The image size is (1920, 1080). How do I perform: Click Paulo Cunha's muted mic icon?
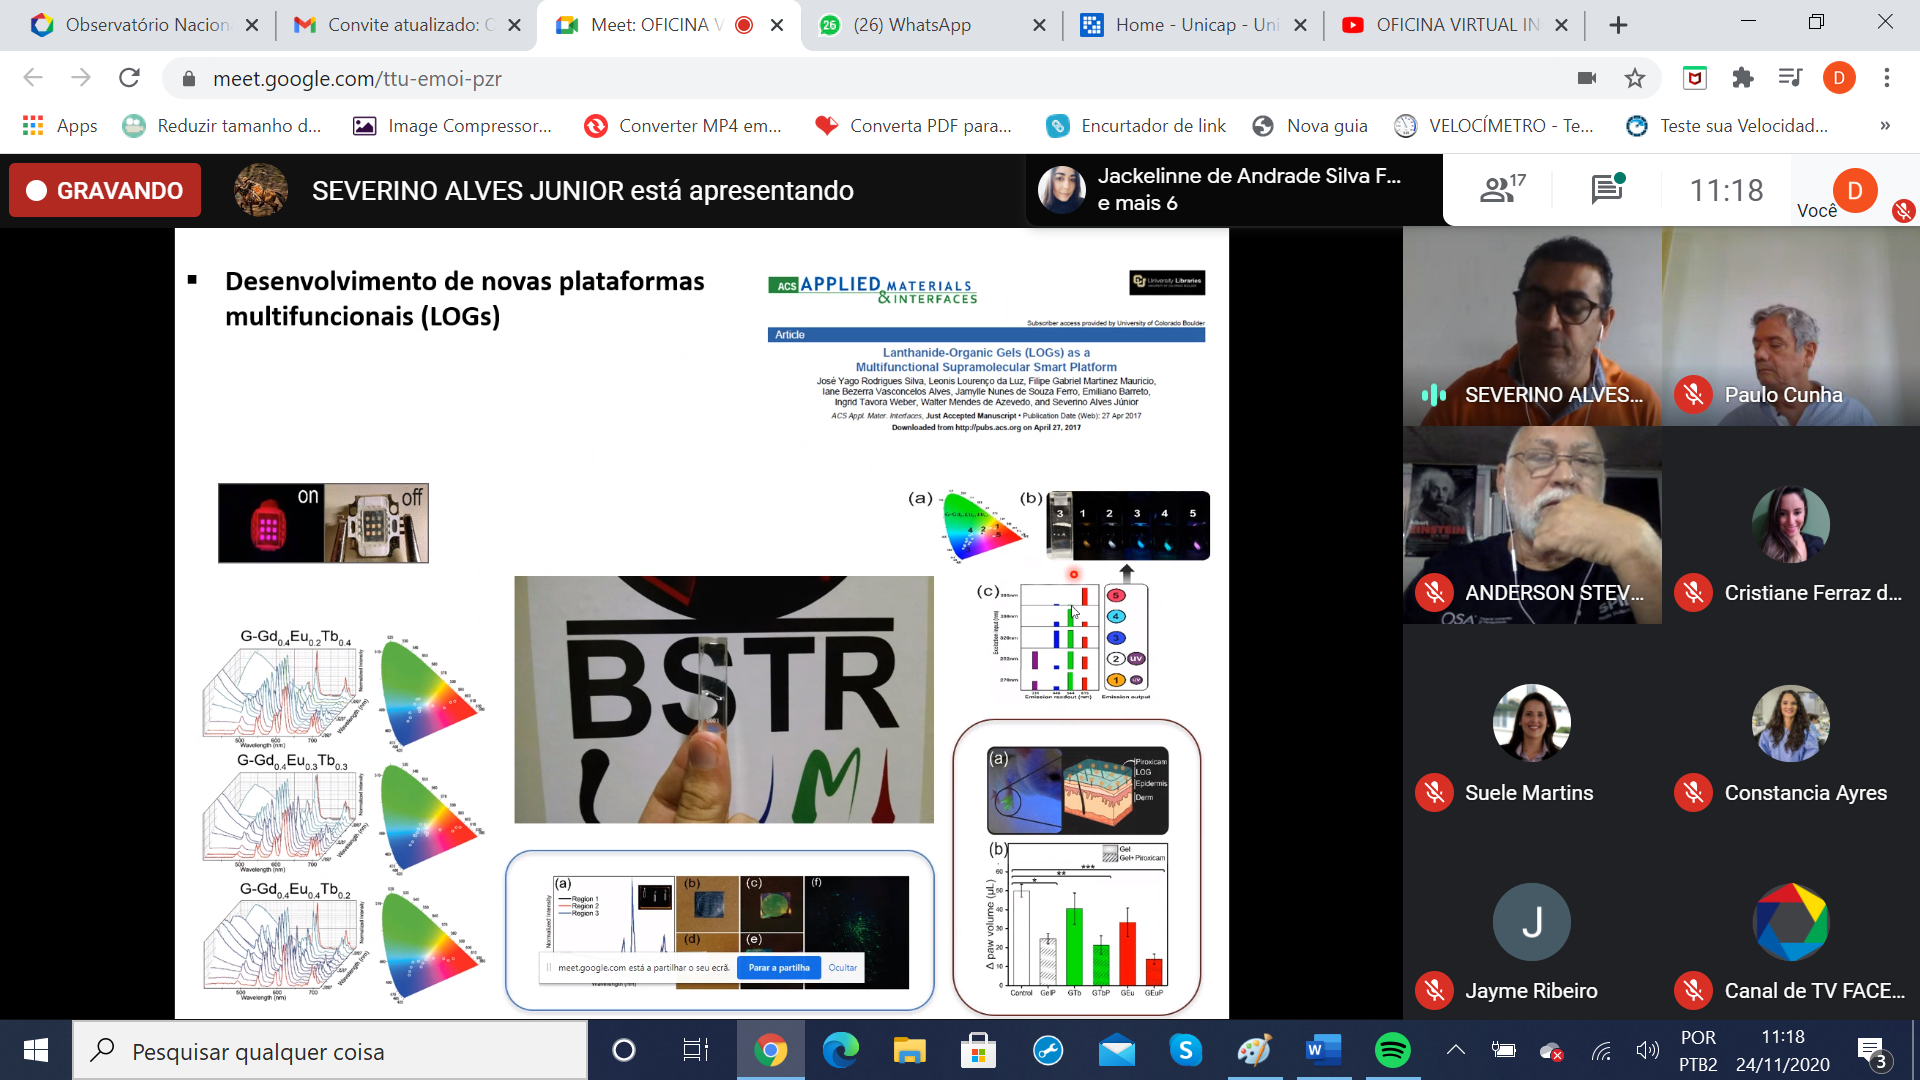(1693, 394)
